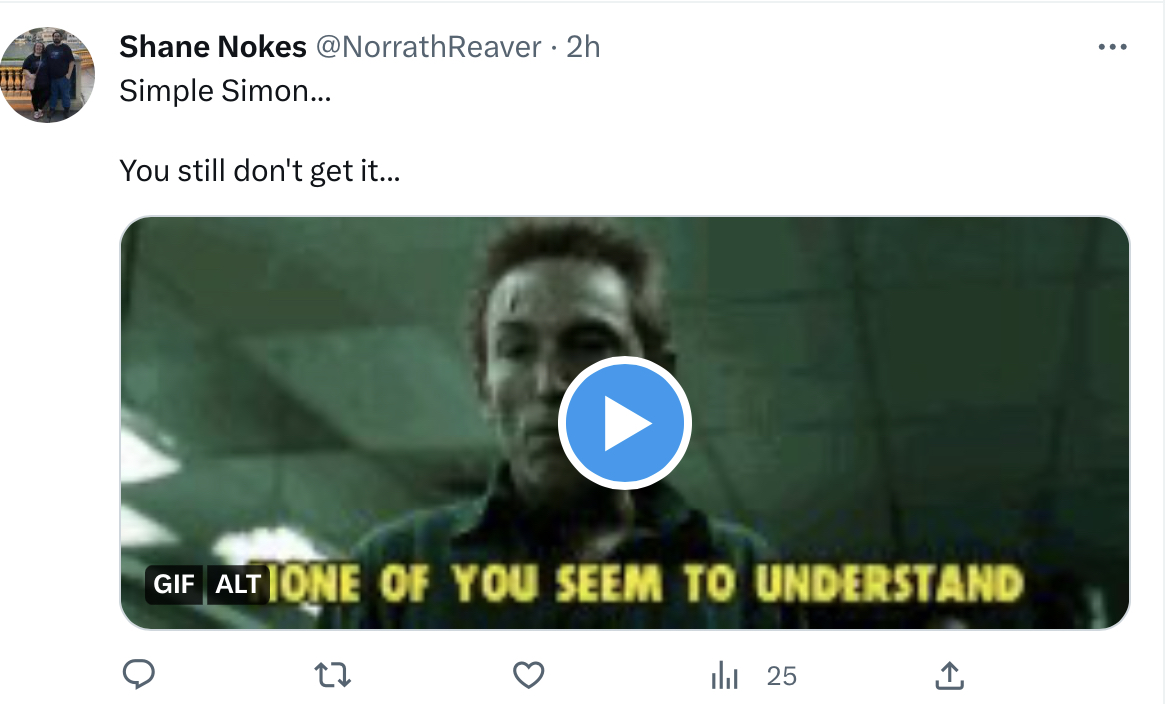Open the reply speech bubble icon

pos(139,674)
